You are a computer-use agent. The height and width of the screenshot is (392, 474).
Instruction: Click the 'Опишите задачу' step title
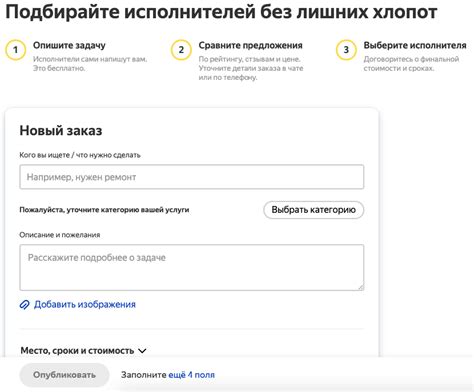(69, 45)
